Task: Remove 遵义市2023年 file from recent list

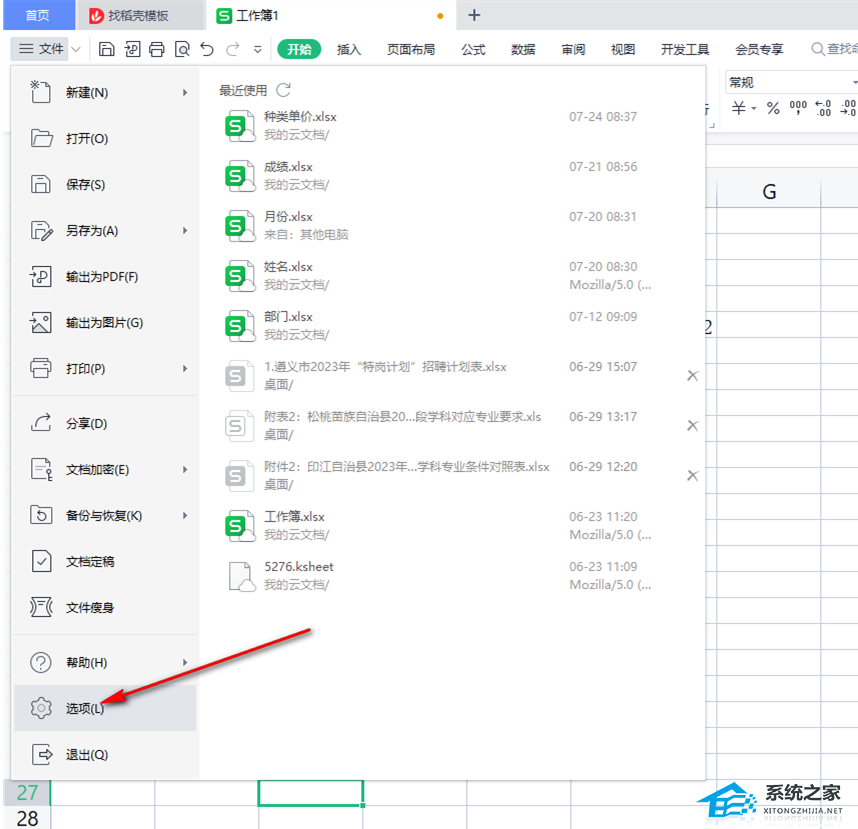Action: [693, 375]
